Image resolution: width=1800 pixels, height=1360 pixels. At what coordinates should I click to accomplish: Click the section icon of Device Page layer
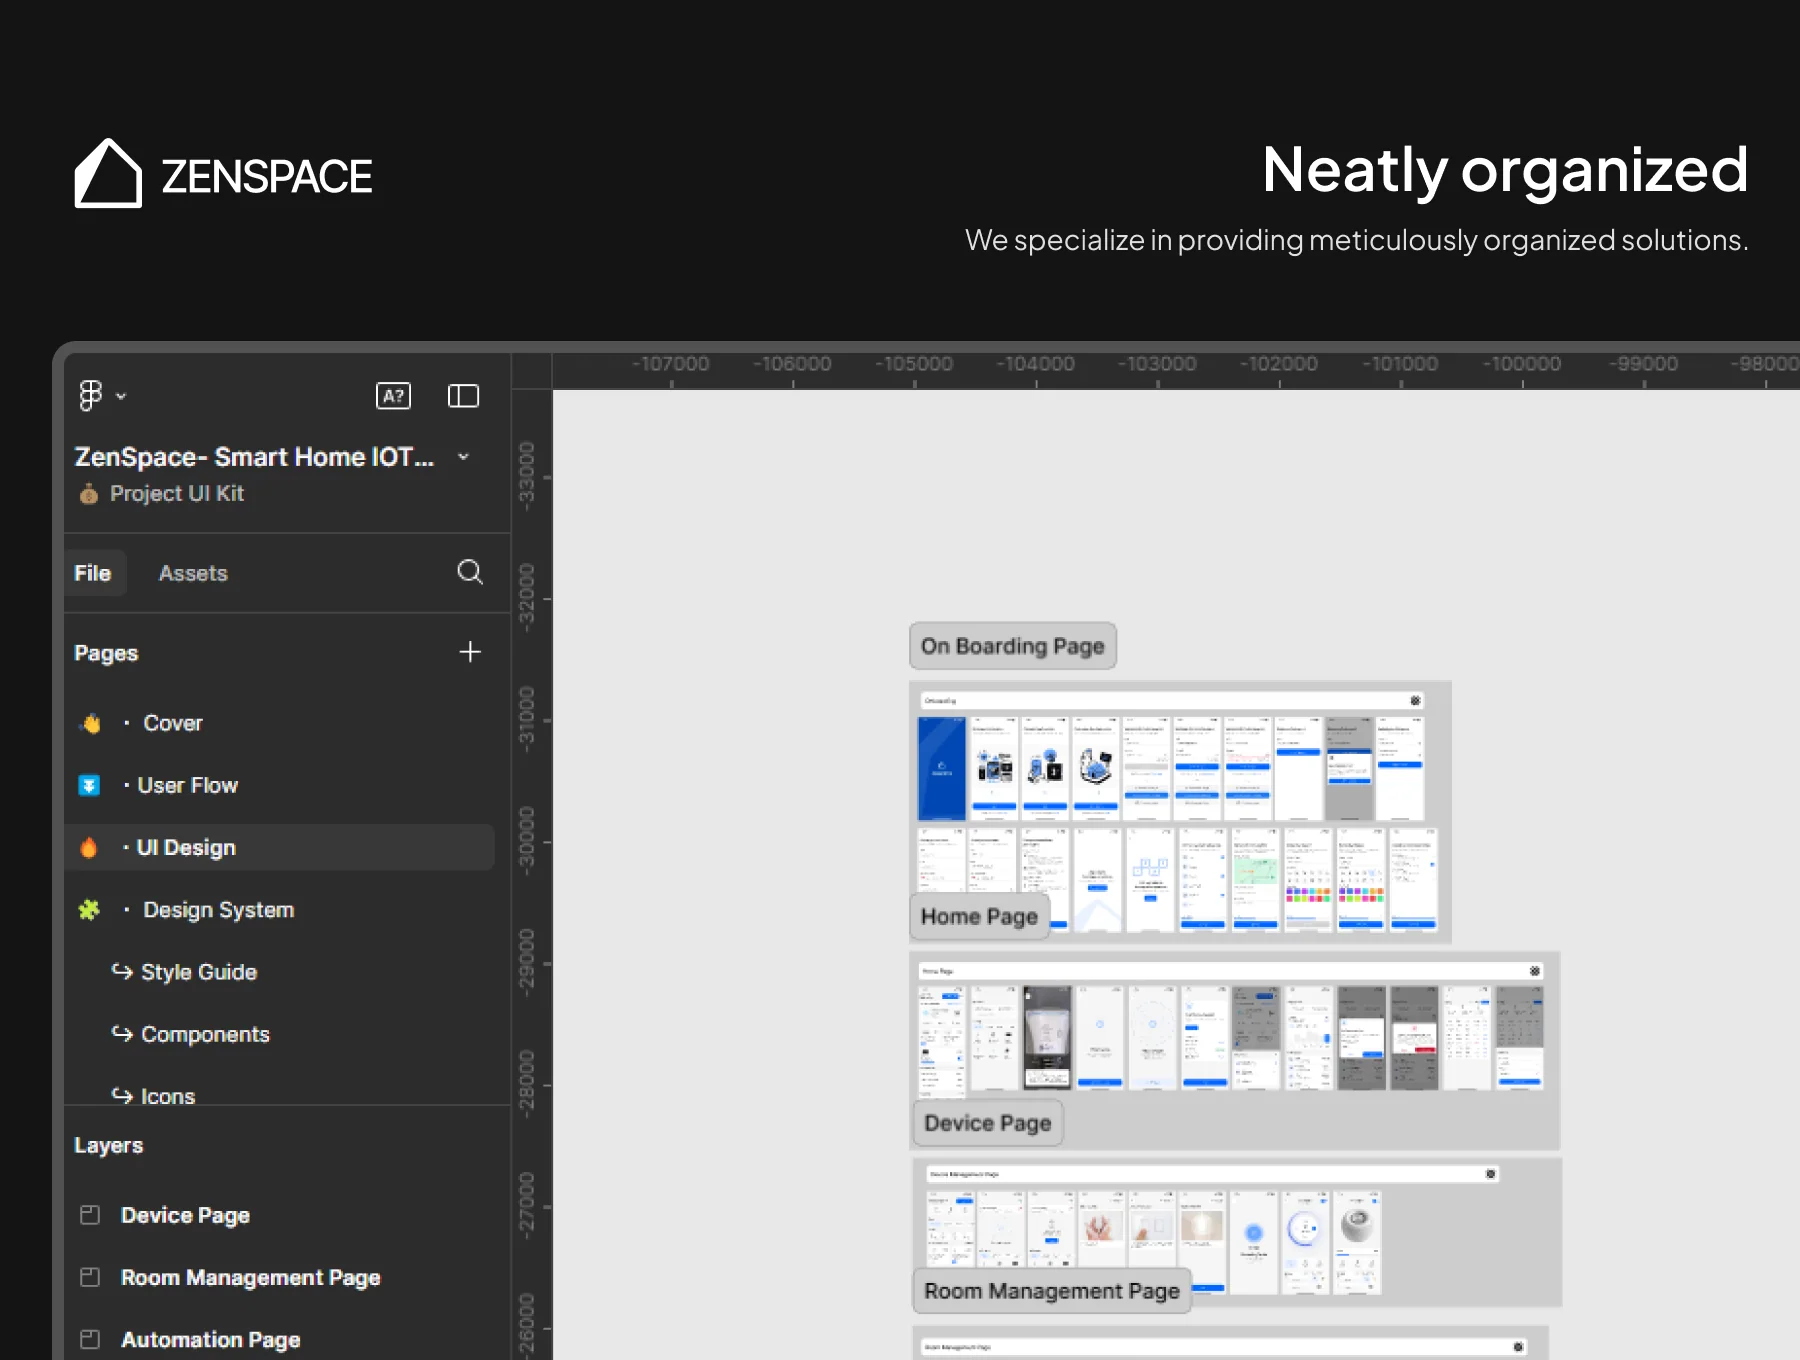90,1215
